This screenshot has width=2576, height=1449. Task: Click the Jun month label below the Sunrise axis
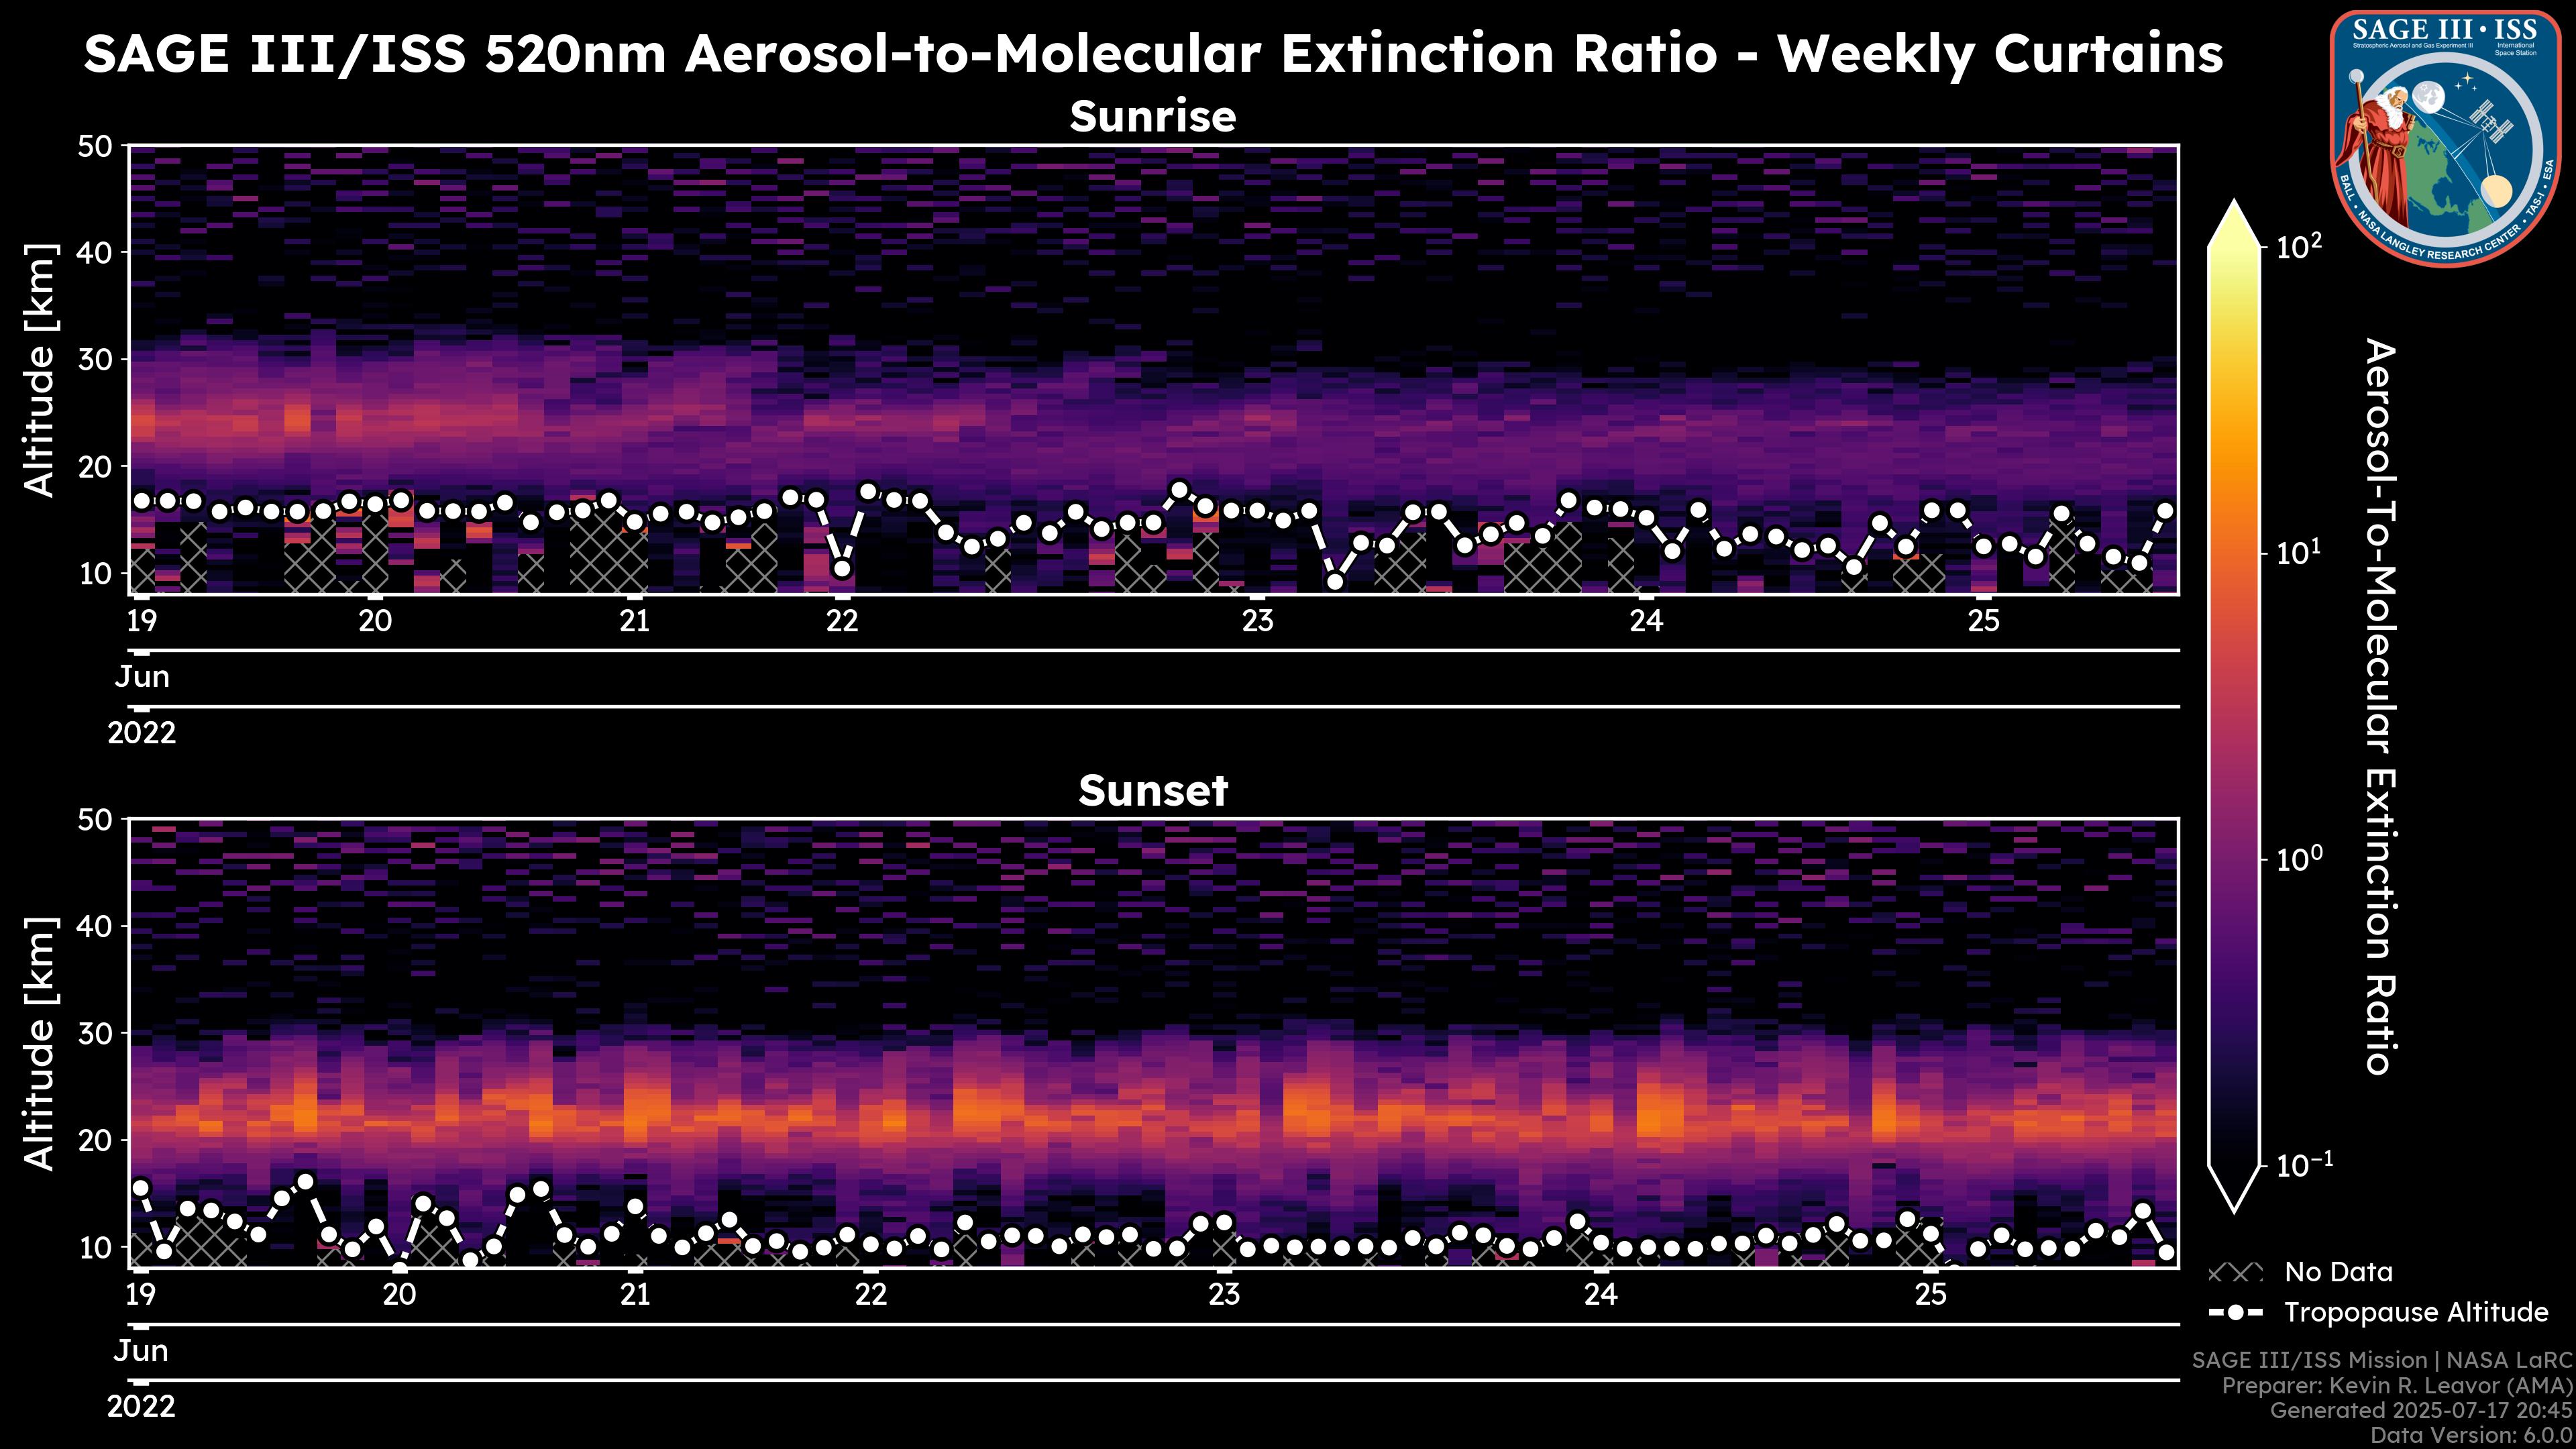pyautogui.click(x=142, y=677)
